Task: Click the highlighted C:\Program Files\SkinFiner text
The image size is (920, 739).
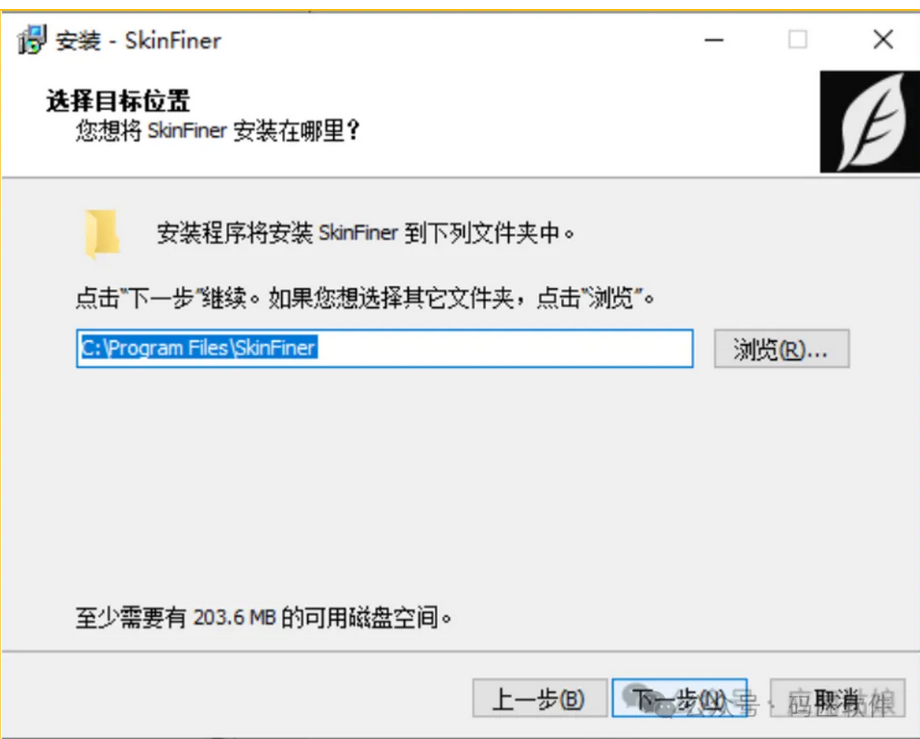Action: point(199,348)
